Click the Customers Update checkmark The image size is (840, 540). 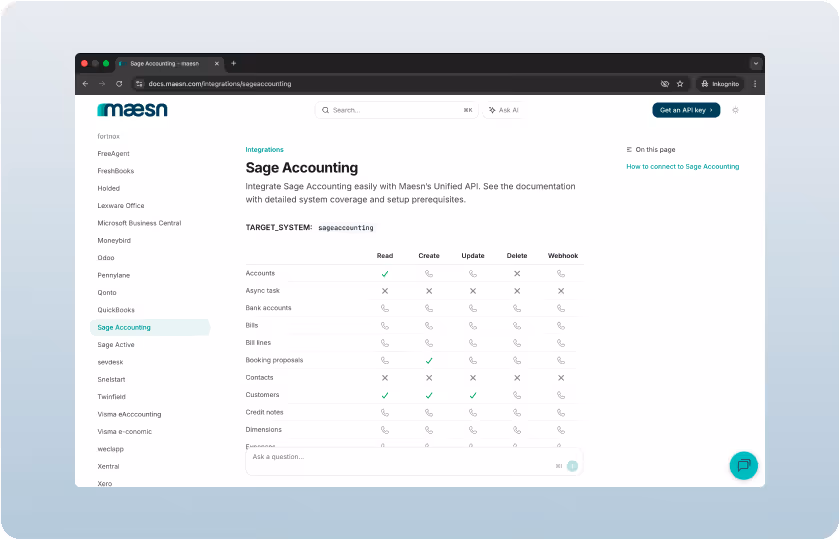[x=472, y=395]
